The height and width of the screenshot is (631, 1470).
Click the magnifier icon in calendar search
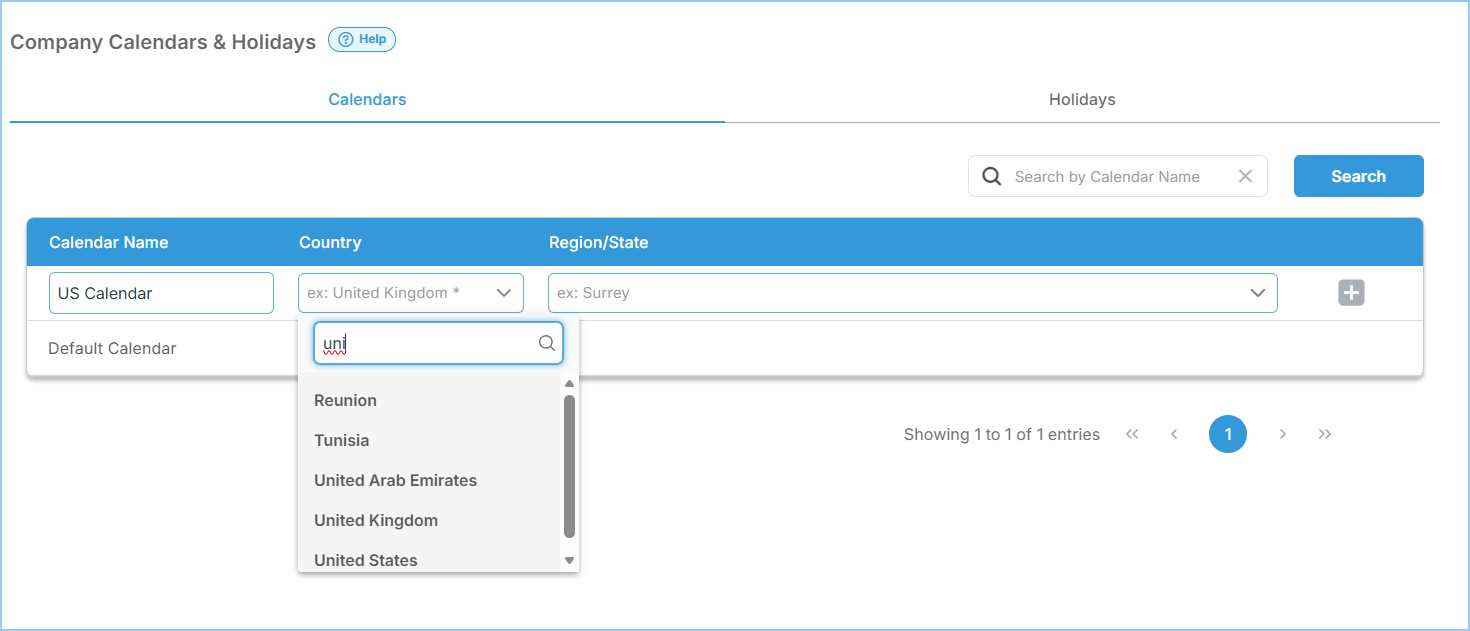point(991,176)
